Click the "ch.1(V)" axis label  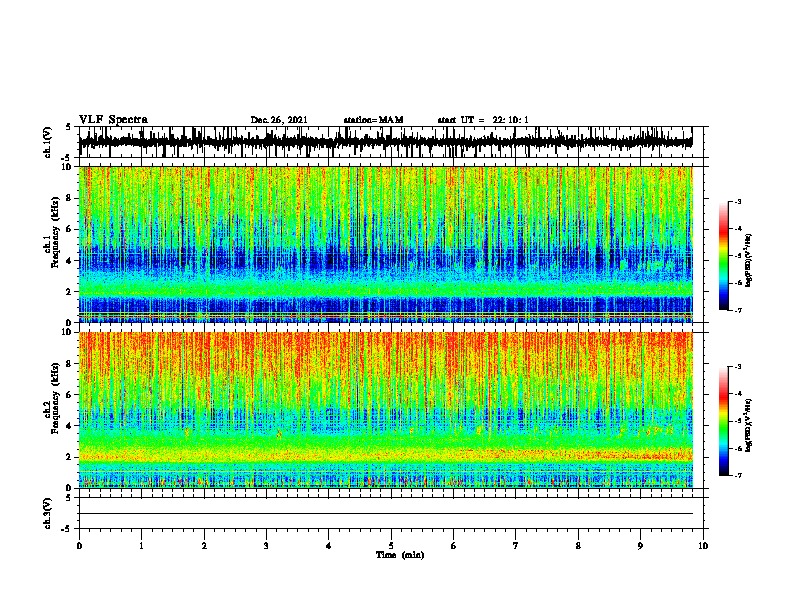pyautogui.click(x=48, y=142)
